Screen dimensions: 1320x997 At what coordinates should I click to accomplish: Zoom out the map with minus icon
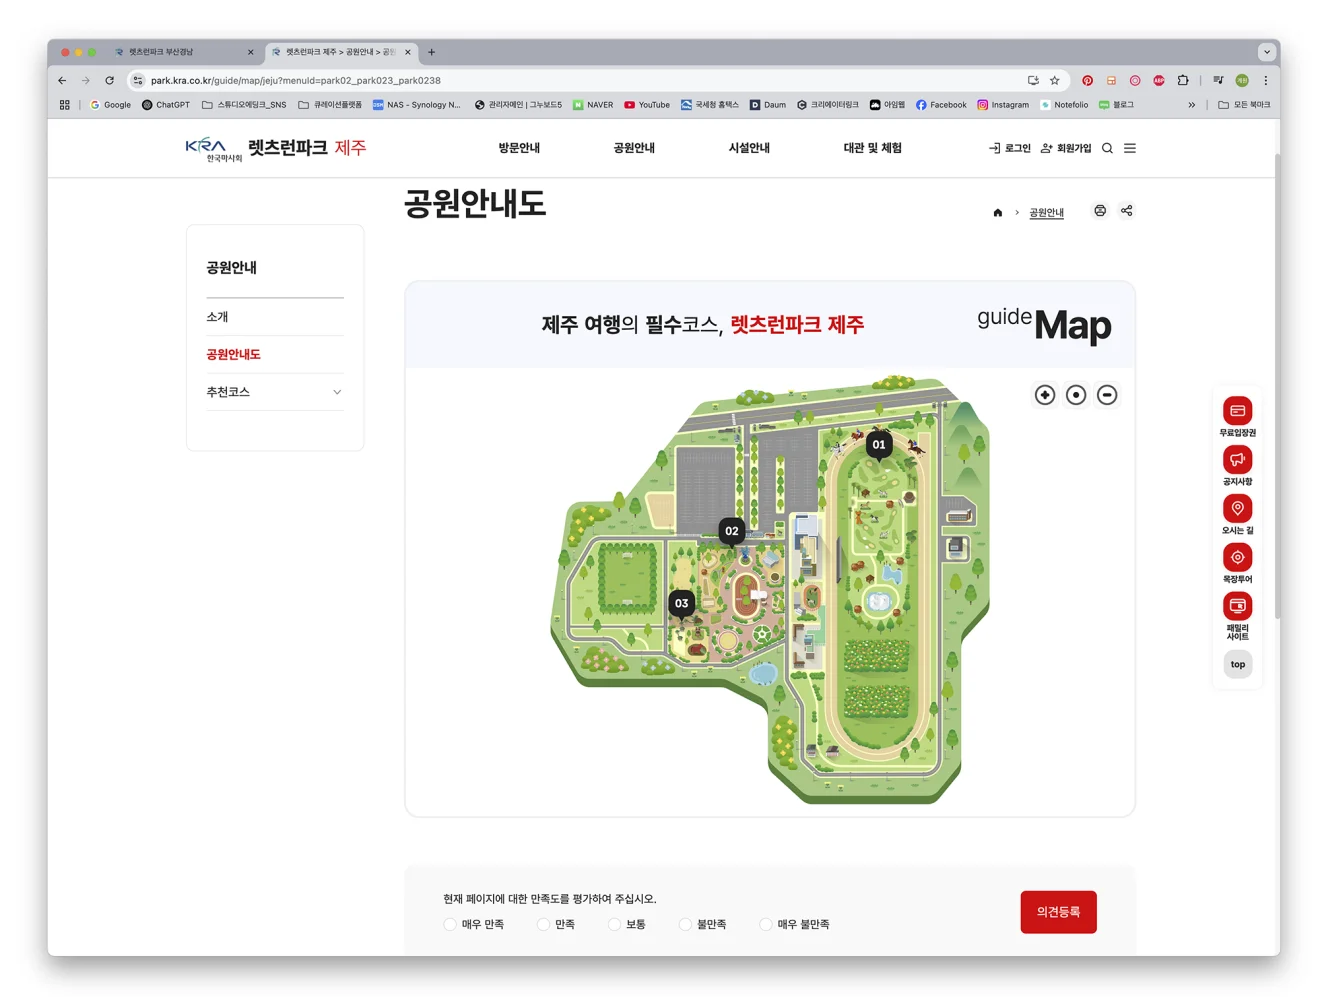point(1107,395)
